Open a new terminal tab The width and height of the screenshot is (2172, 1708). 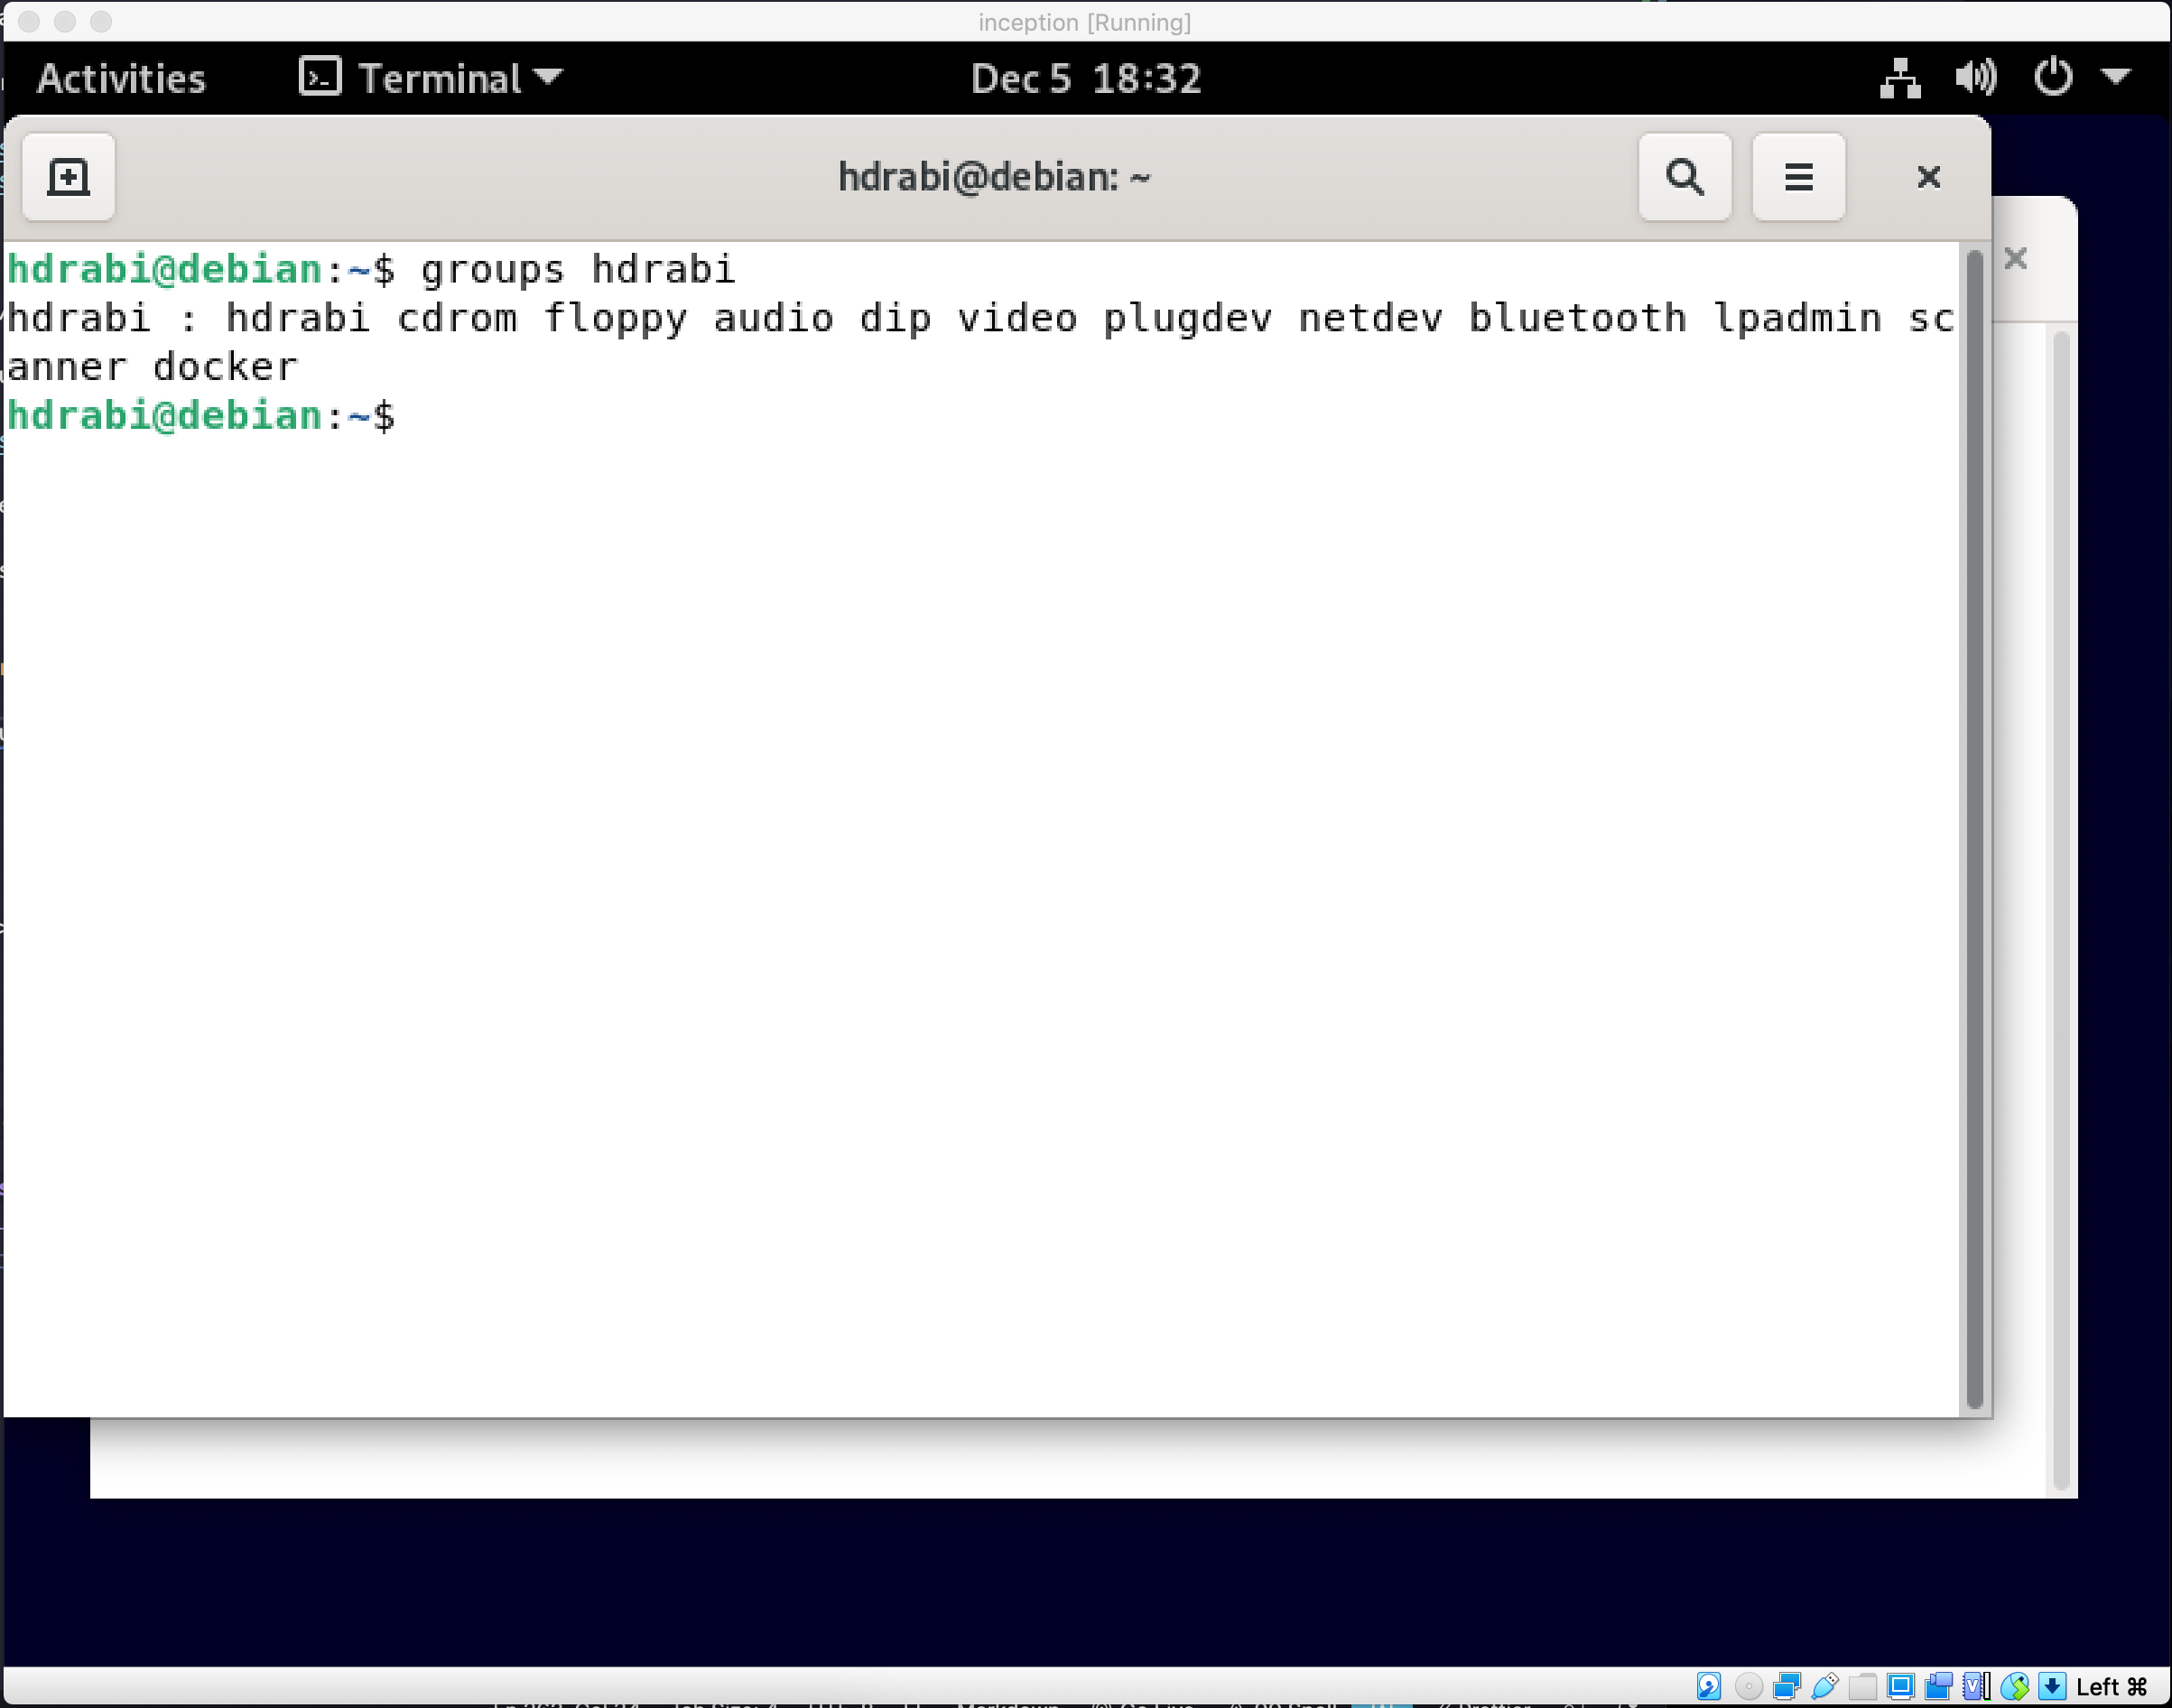click(x=68, y=177)
